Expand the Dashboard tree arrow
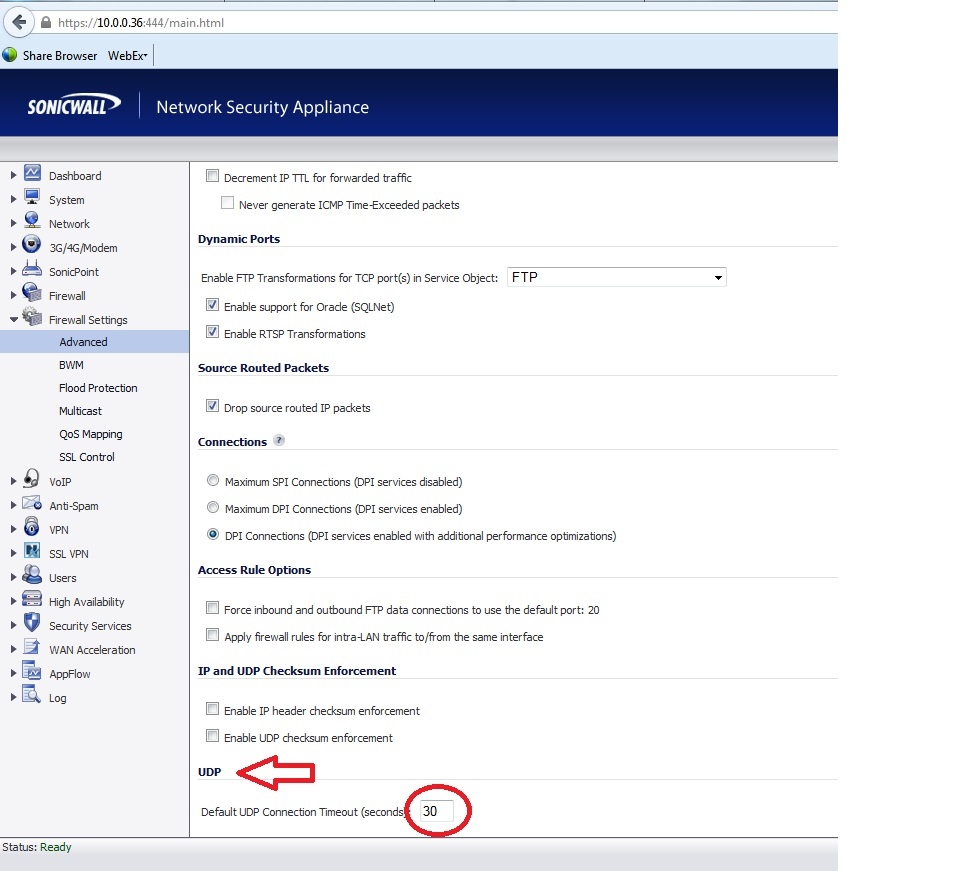This screenshot has width=960, height=871. (x=13, y=176)
